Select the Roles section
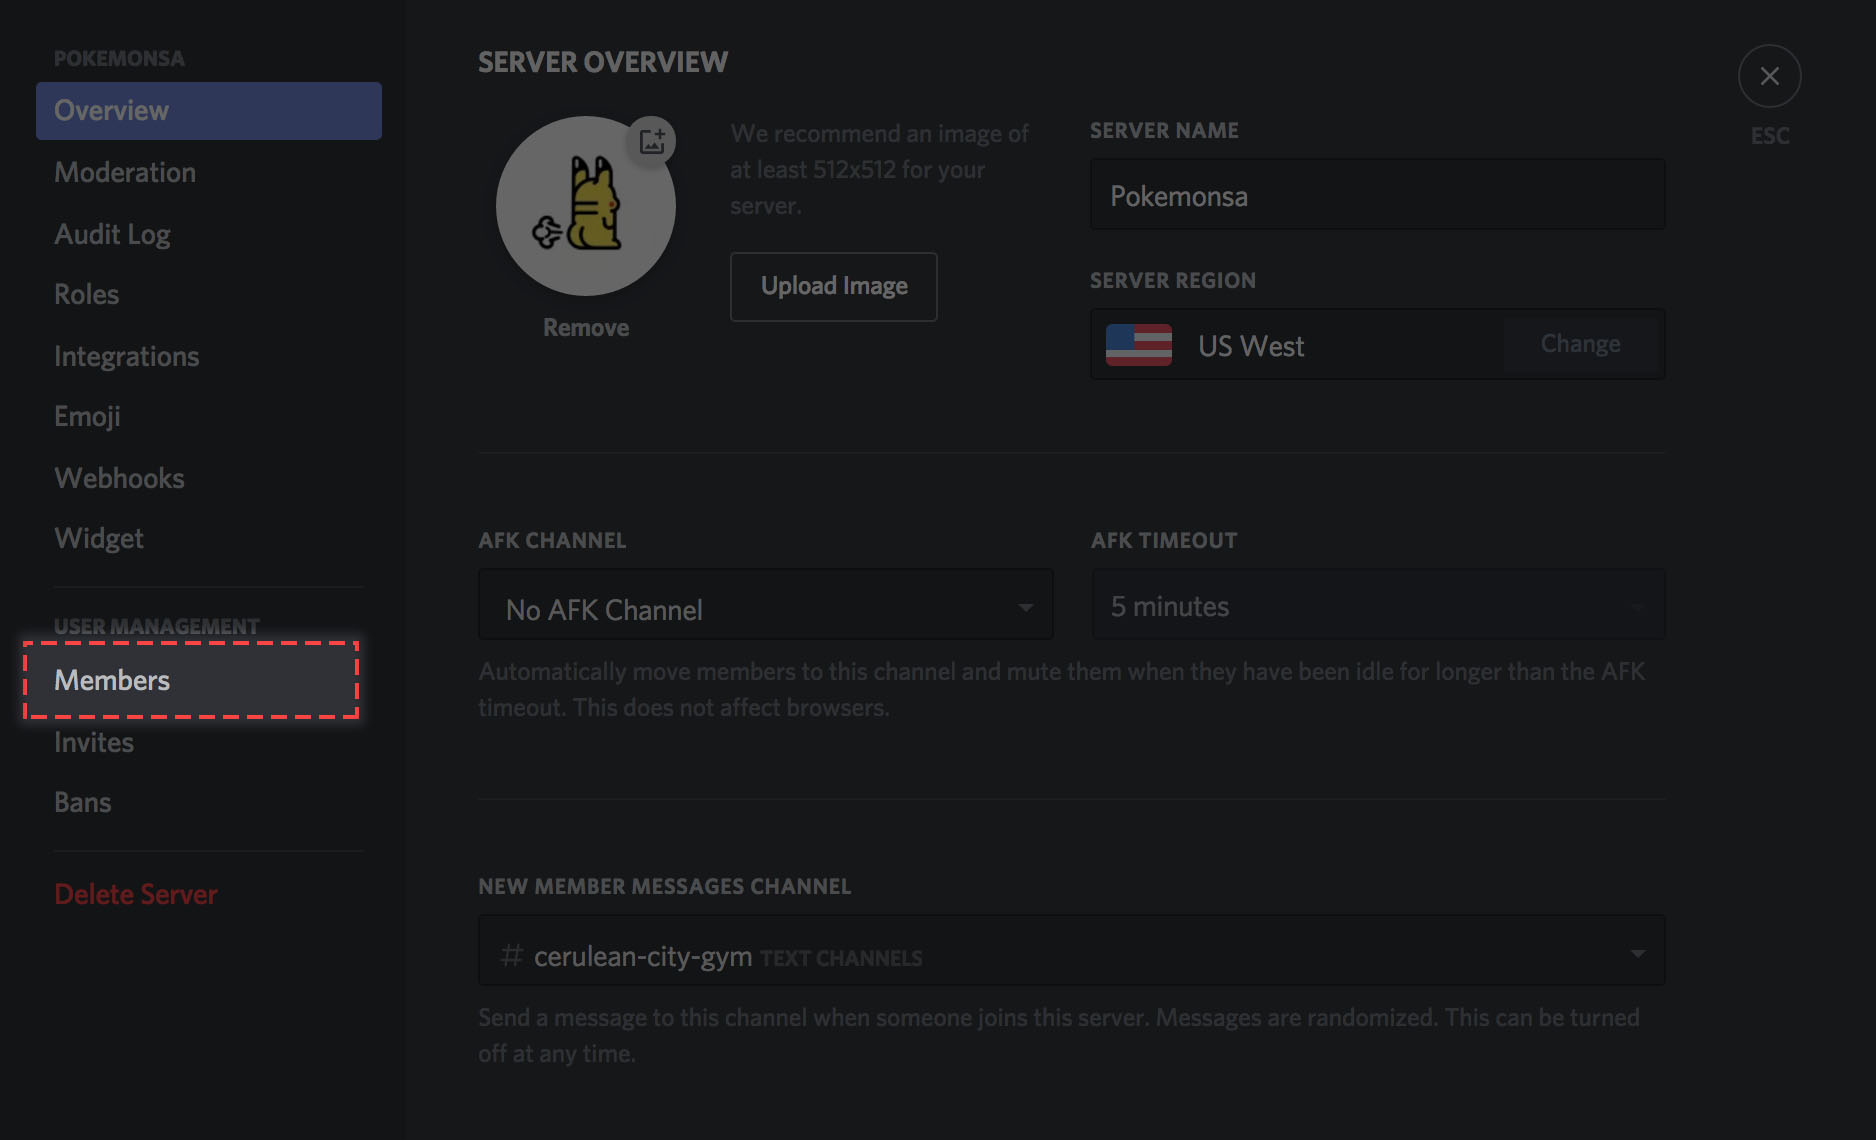 [86, 294]
